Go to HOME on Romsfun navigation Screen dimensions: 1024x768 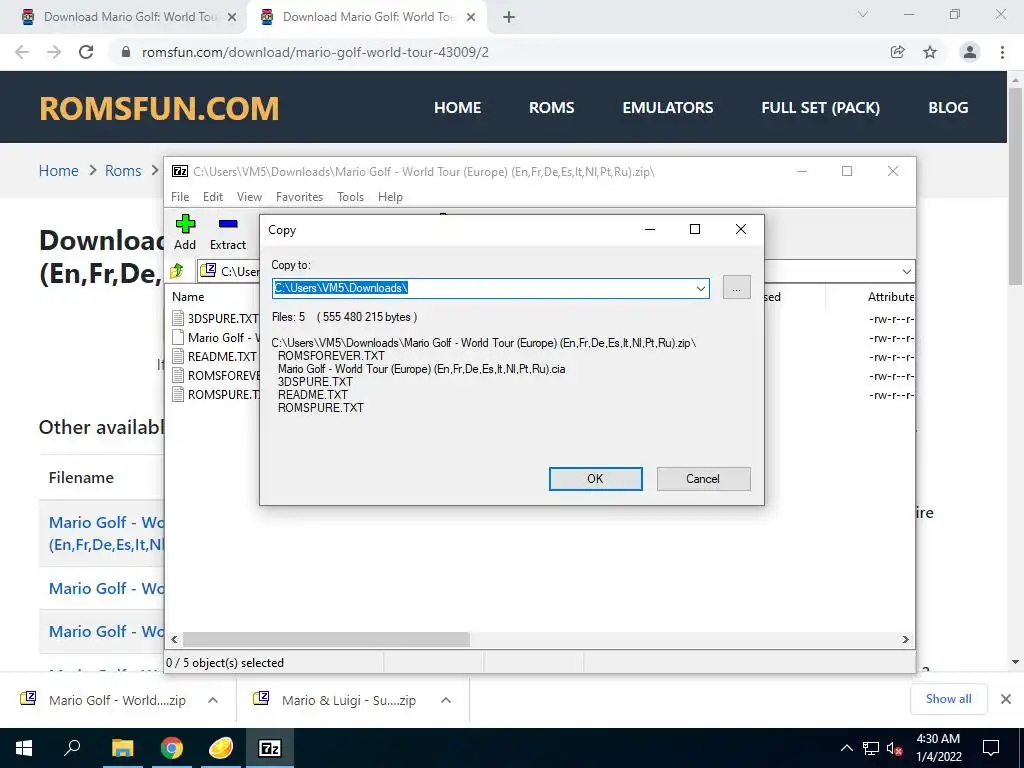tap(458, 108)
